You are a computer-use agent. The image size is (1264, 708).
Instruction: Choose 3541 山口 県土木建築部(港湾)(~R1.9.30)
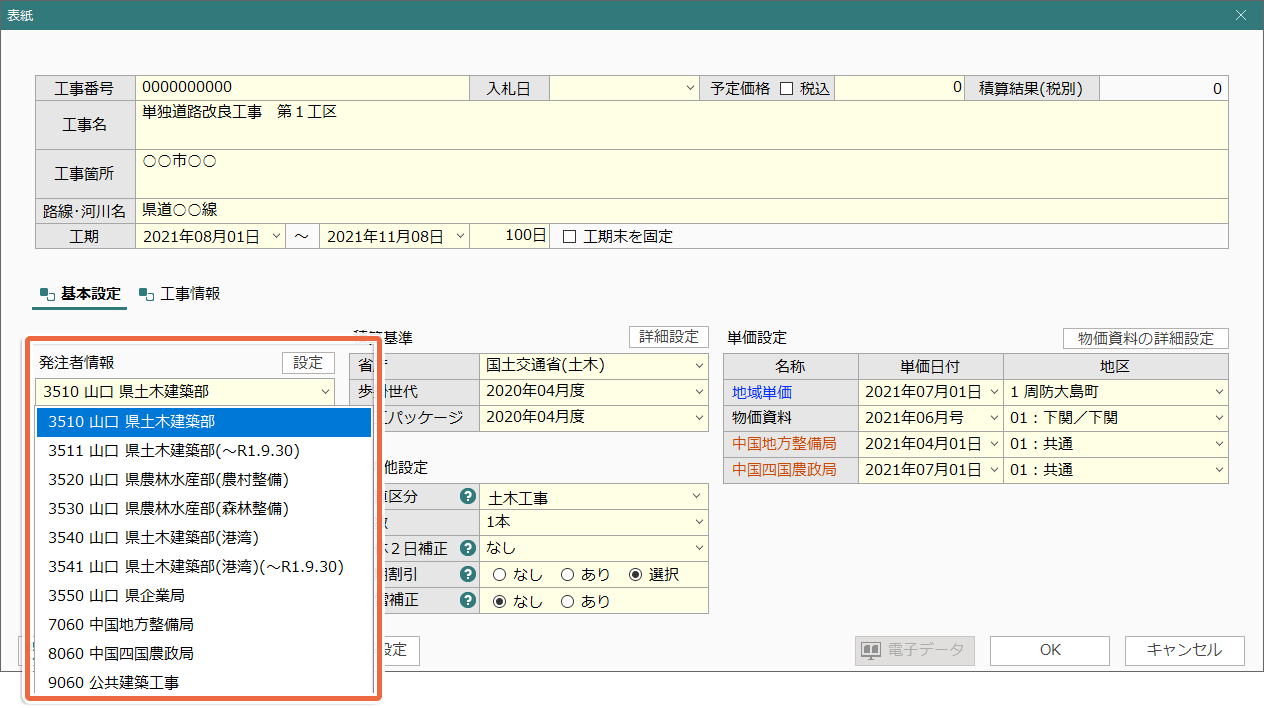tap(204, 567)
